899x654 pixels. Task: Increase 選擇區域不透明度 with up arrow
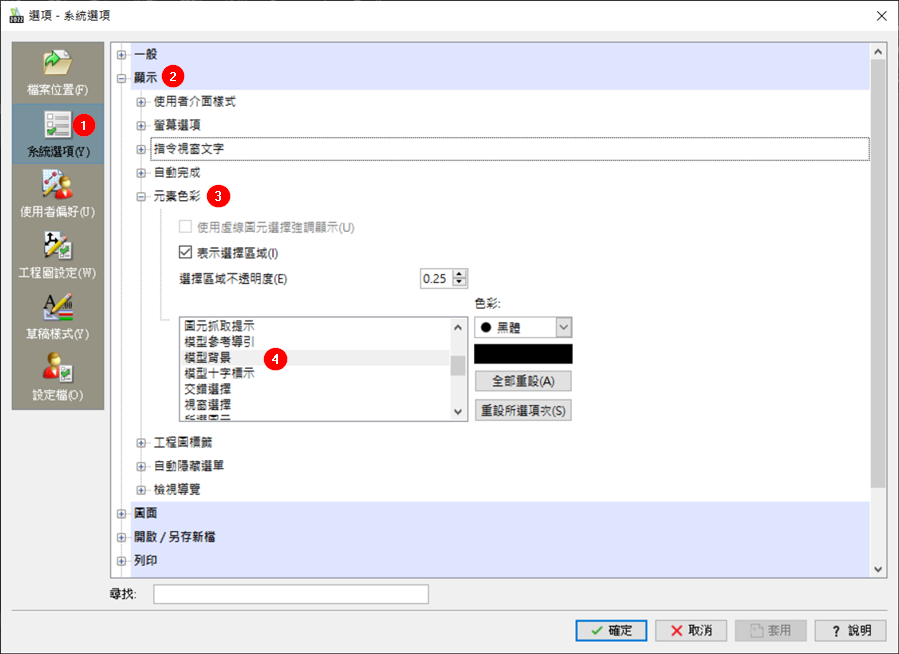[x=460, y=274]
